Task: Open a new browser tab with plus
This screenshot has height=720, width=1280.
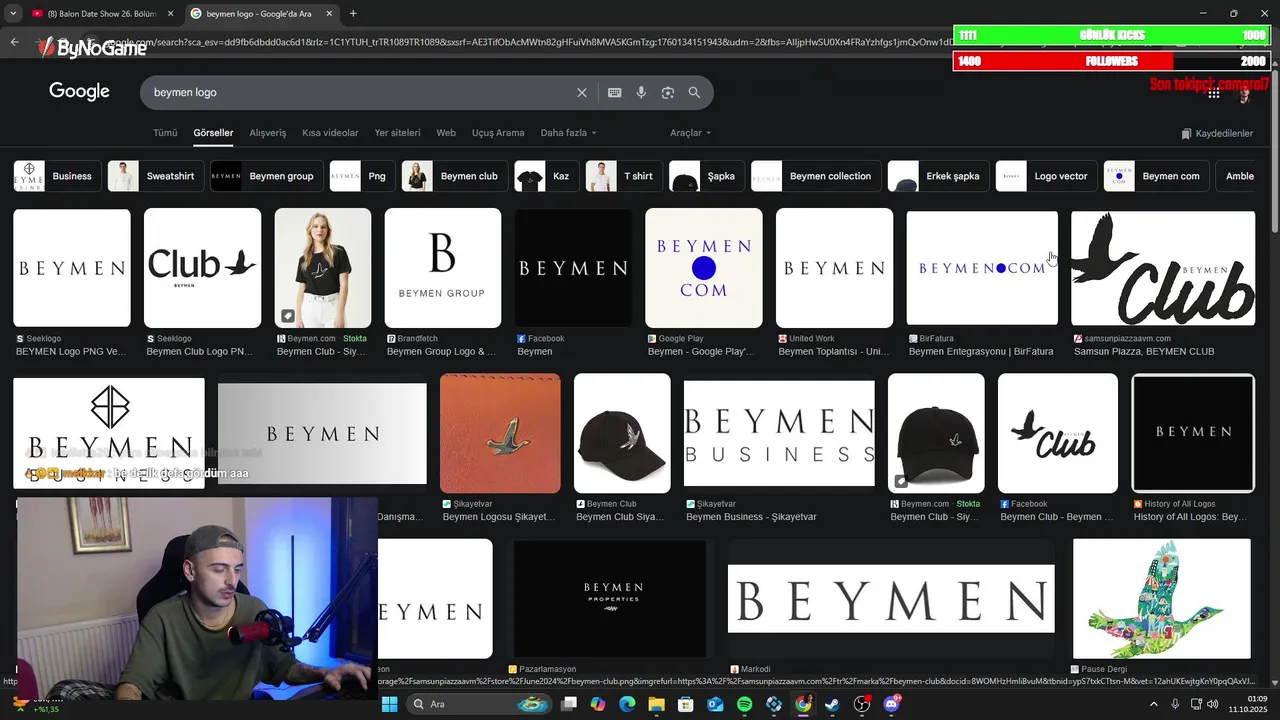Action: 353,14
